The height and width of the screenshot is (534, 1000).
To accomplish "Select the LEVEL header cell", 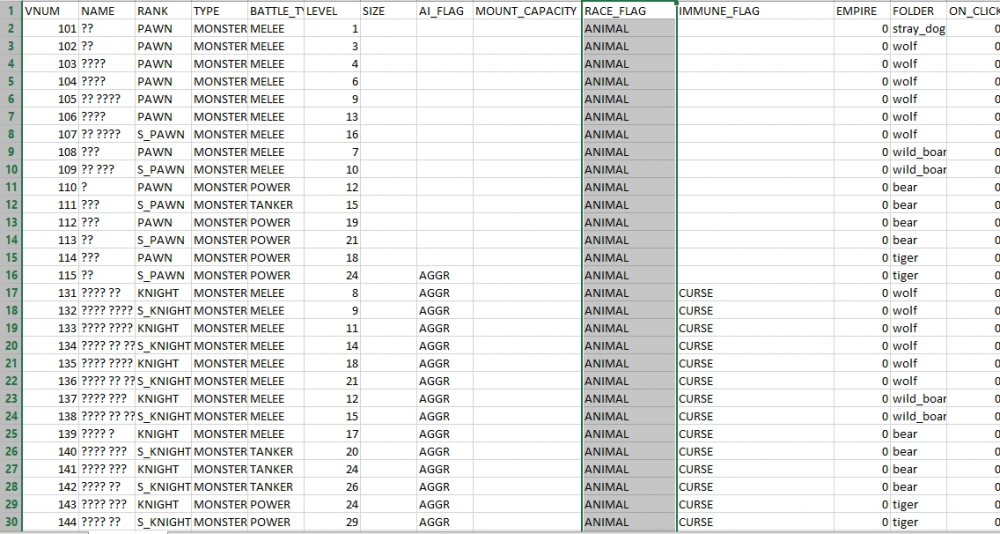I will point(332,11).
